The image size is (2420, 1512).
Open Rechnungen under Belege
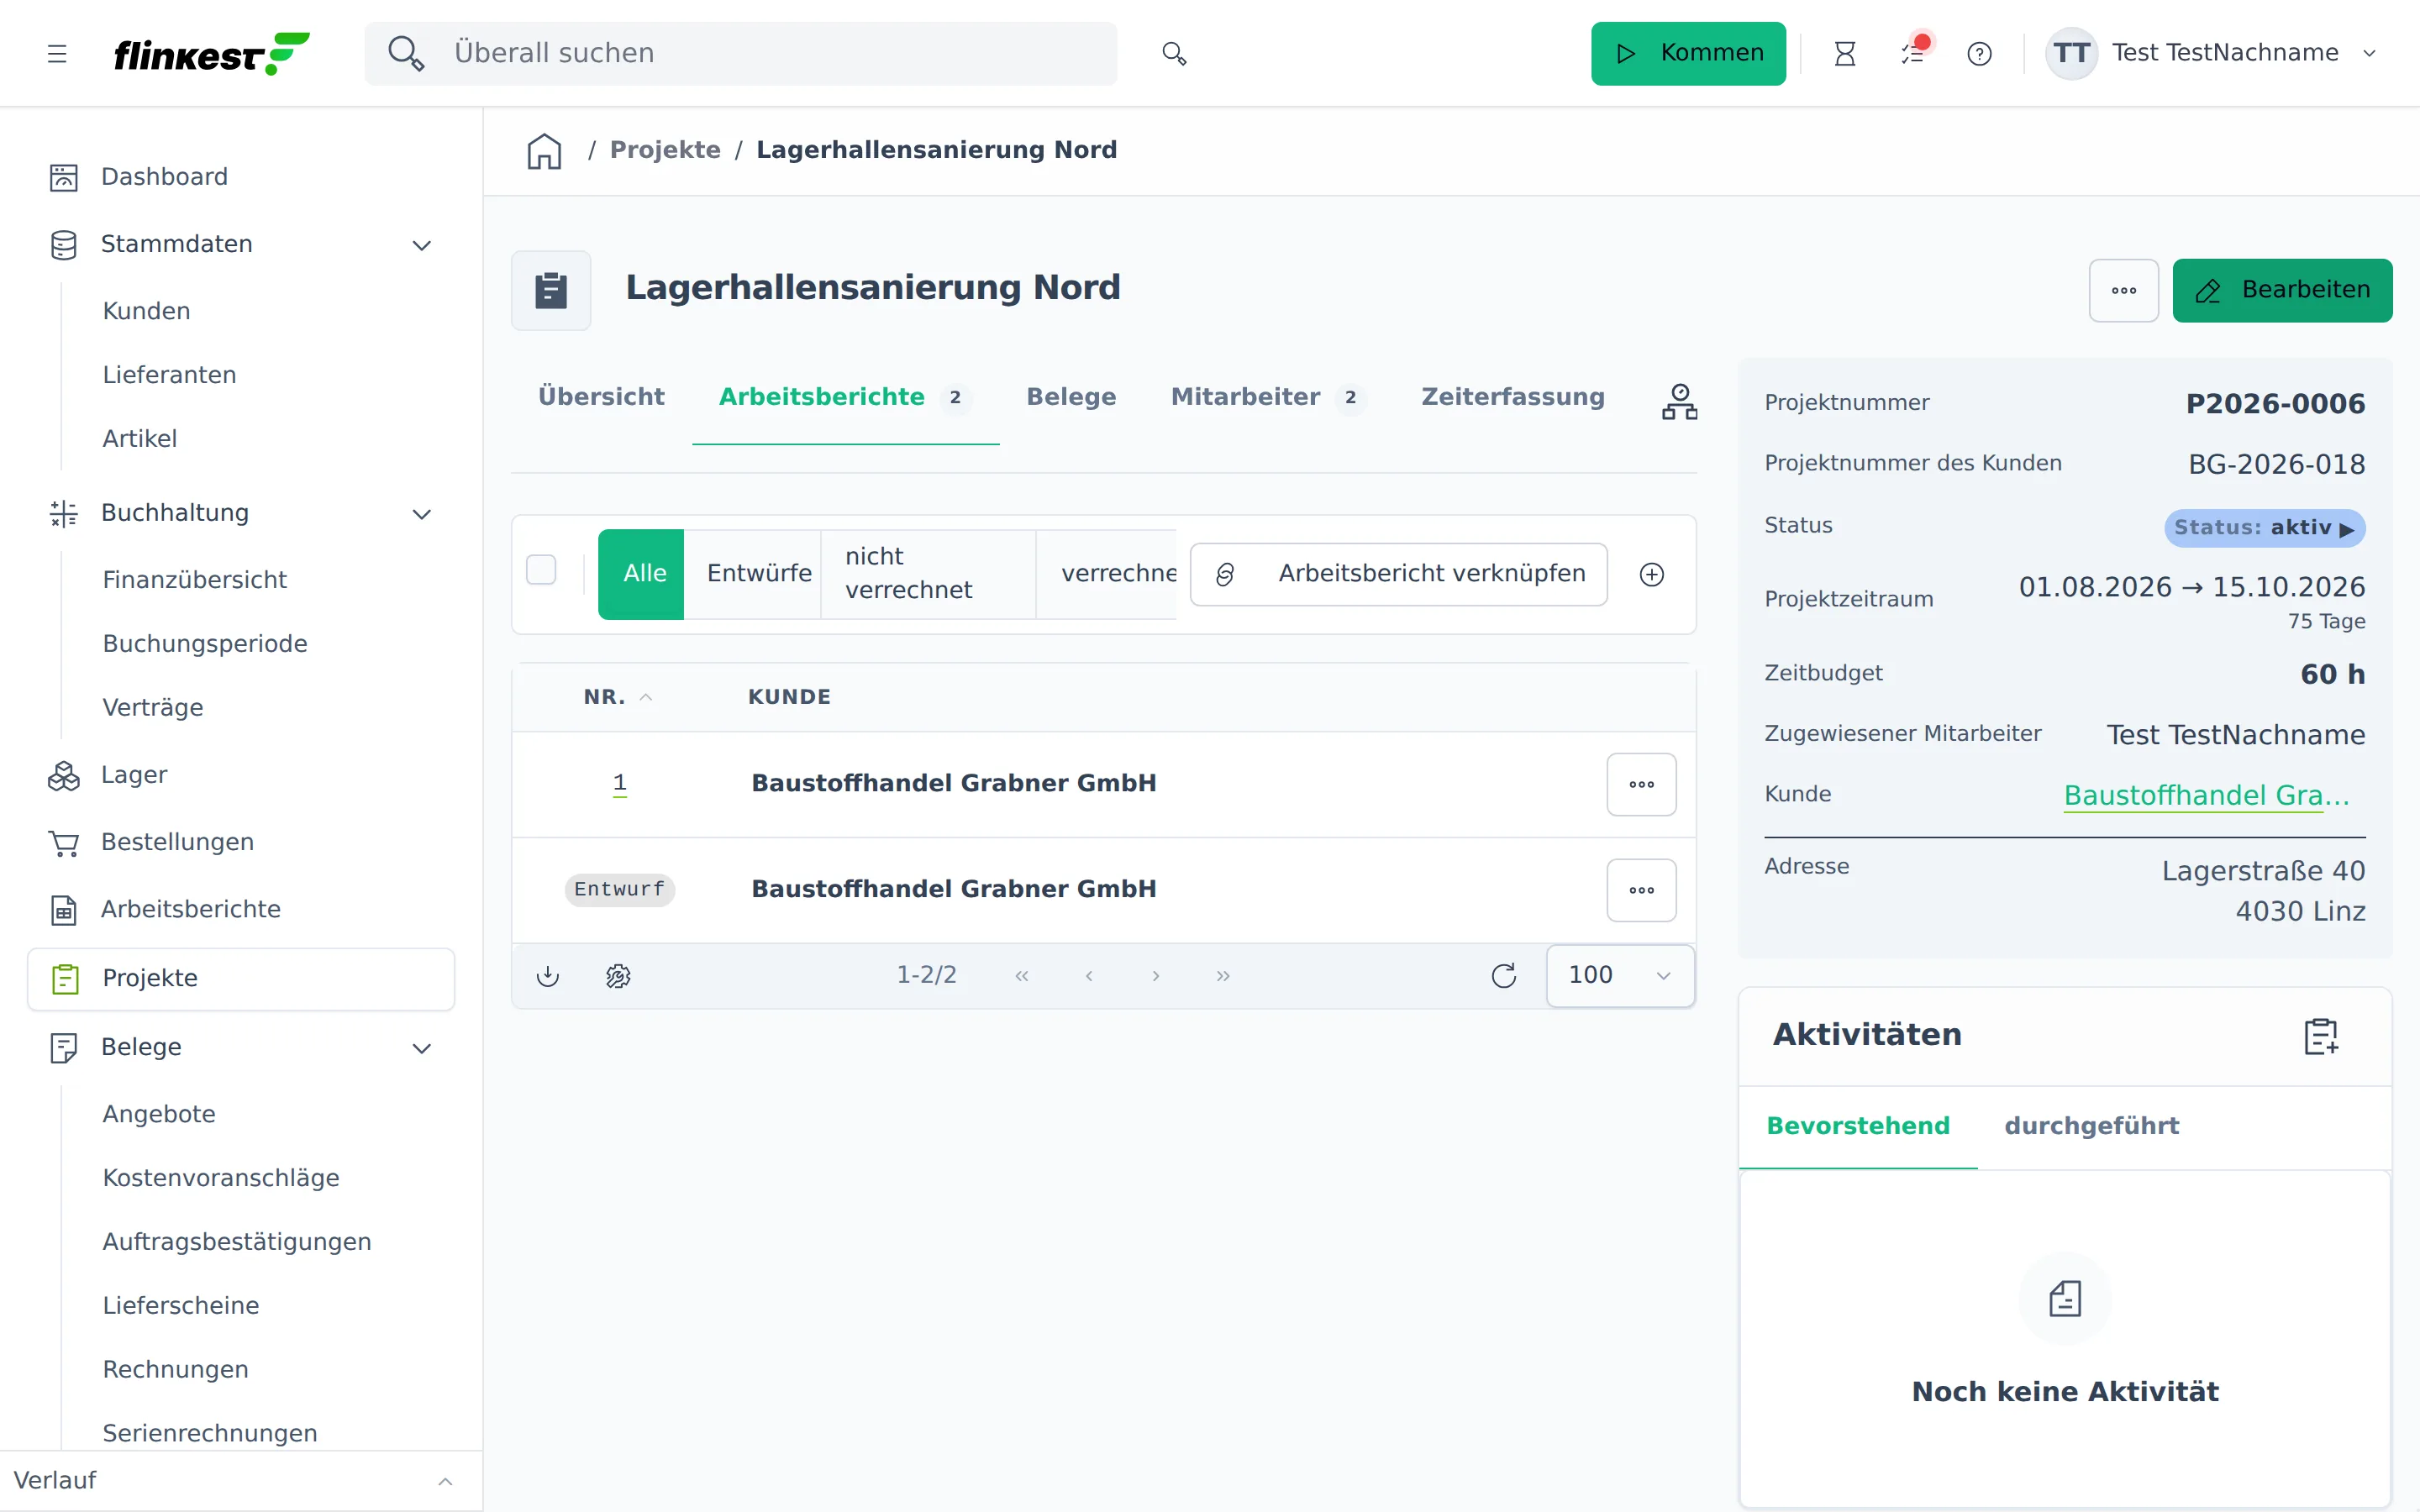pos(176,1370)
